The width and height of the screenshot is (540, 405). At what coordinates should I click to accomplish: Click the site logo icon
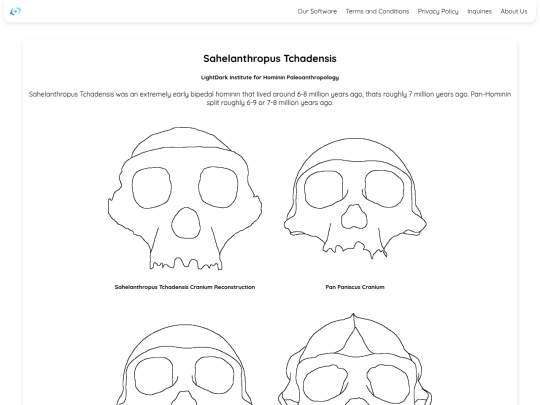pos(15,11)
